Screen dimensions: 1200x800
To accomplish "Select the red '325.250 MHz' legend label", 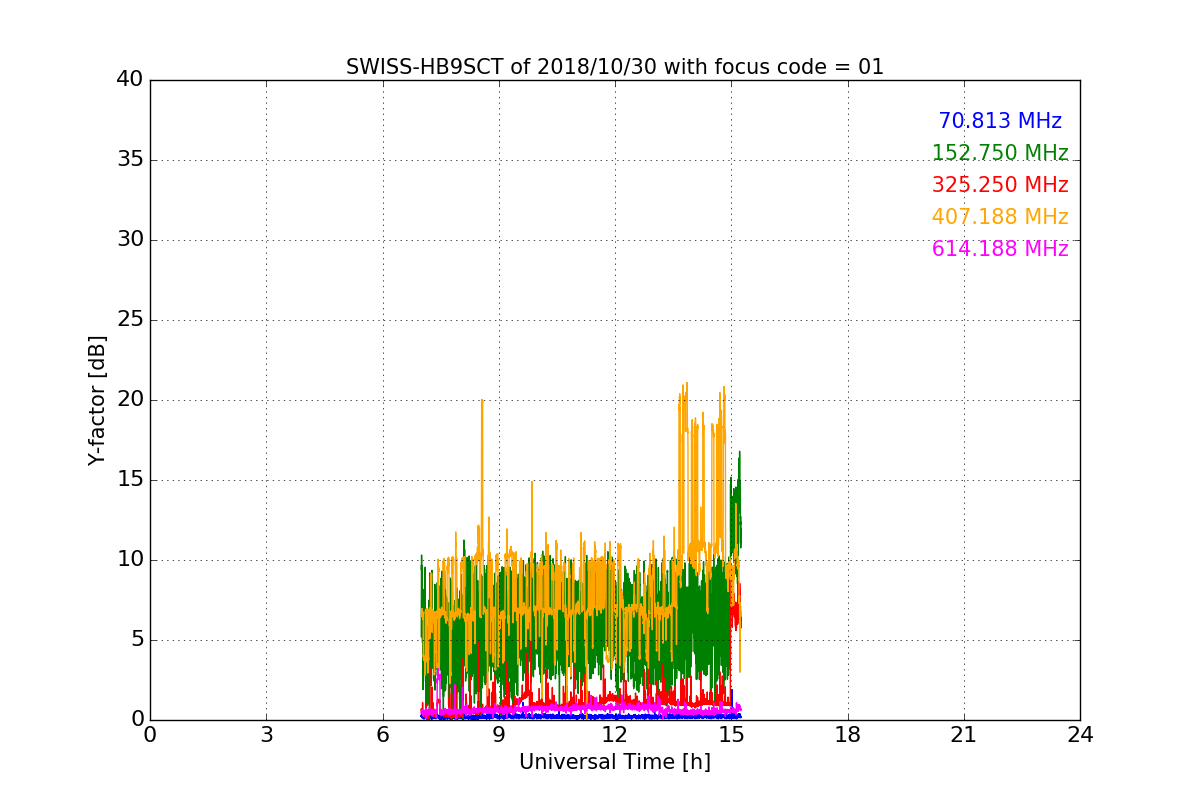I will coord(1000,185).
